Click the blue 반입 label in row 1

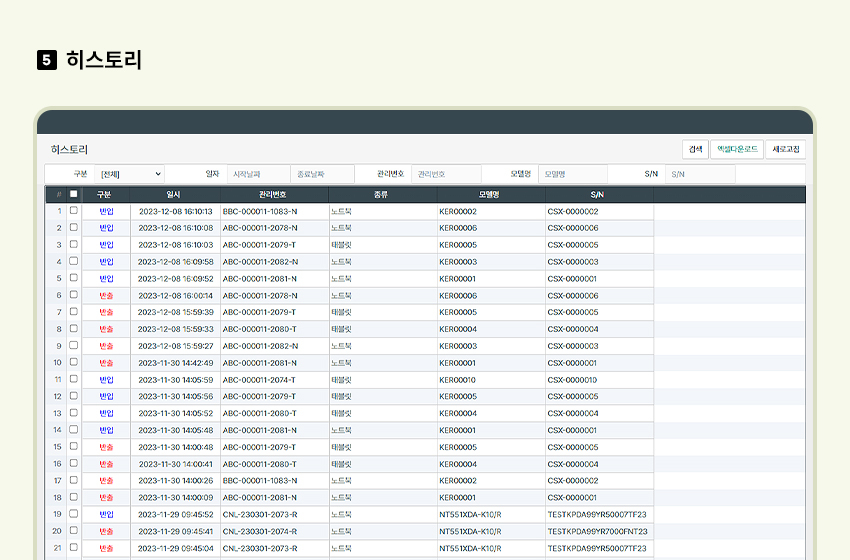tap(106, 211)
